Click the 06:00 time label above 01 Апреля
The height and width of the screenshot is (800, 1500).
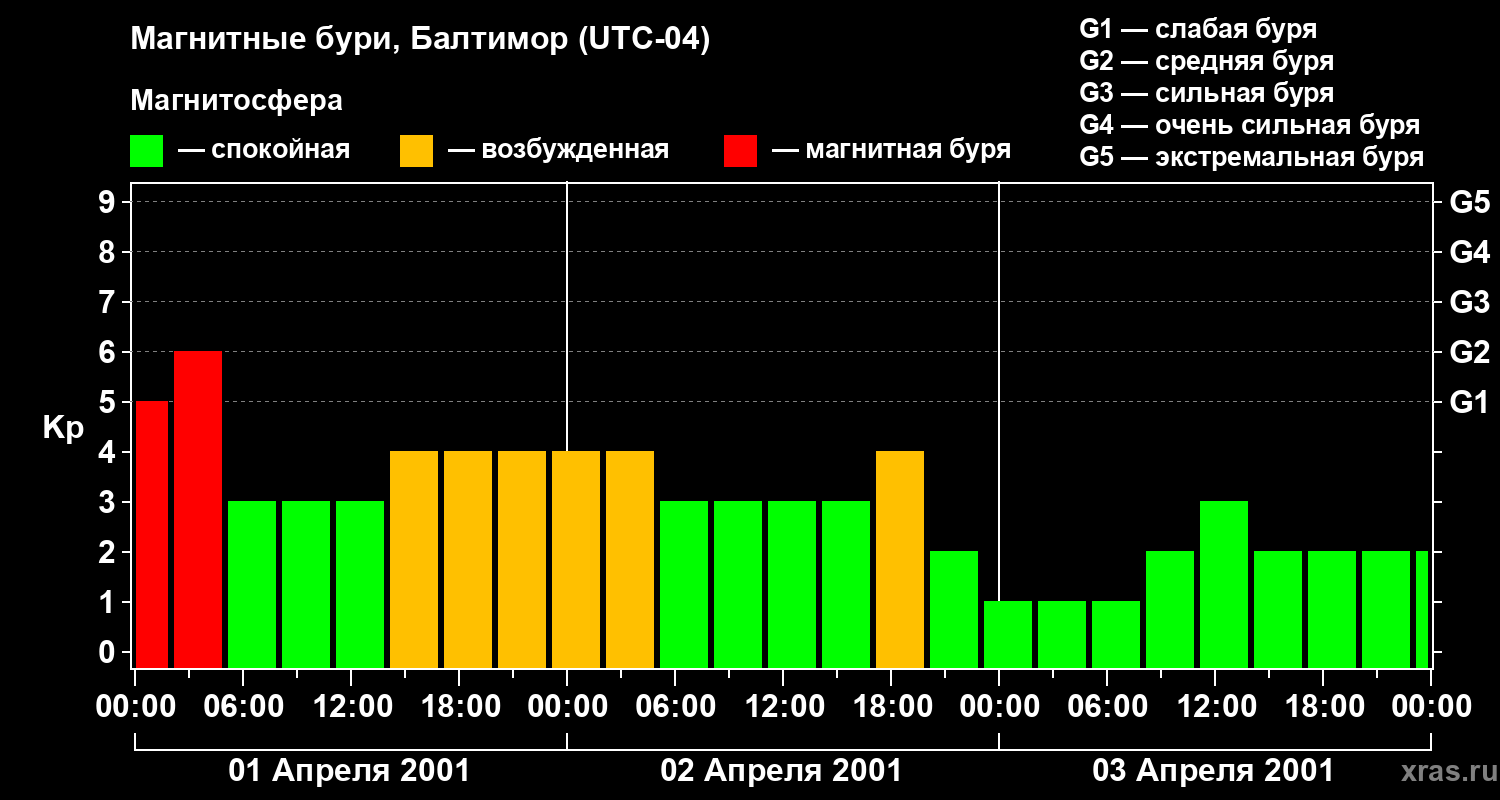(x=242, y=707)
